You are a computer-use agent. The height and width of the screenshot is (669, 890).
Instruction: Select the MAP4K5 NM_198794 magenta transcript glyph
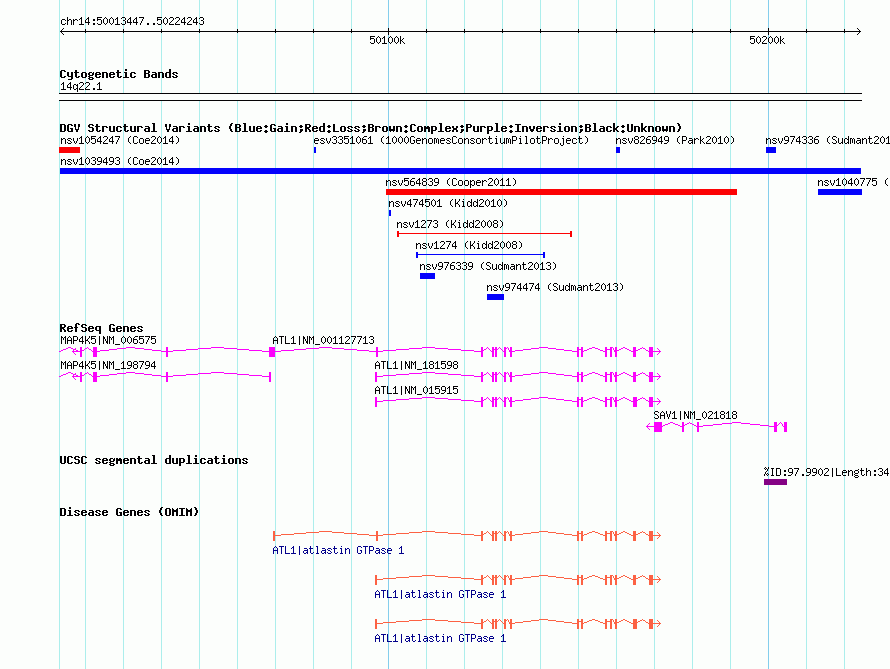click(x=165, y=377)
